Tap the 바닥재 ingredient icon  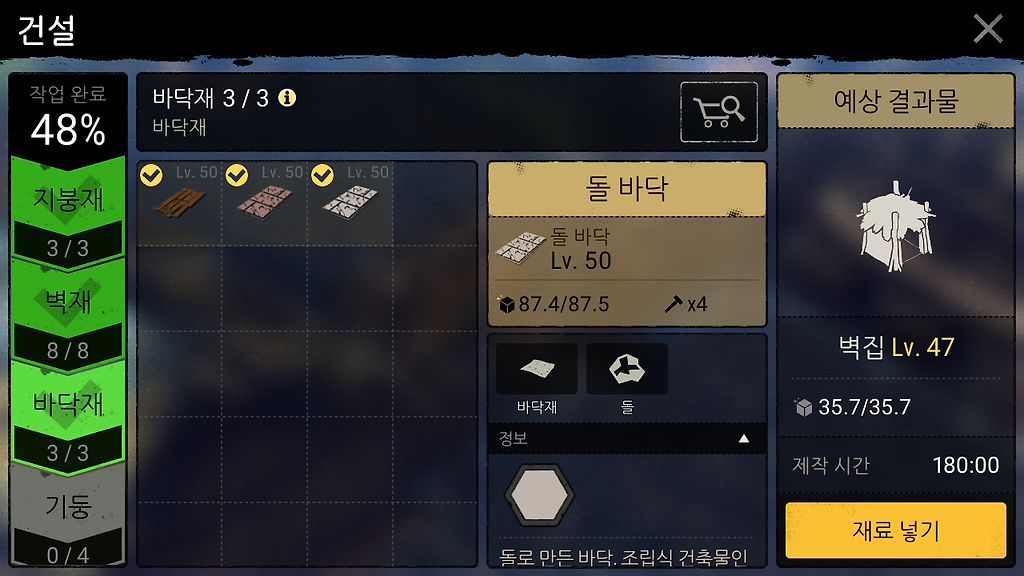pyautogui.click(x=537, y=369)
